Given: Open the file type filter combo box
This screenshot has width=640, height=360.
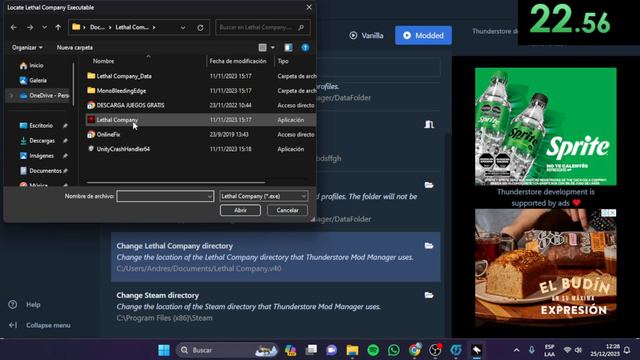Looking at the screenshot, I should pos(263,196).
